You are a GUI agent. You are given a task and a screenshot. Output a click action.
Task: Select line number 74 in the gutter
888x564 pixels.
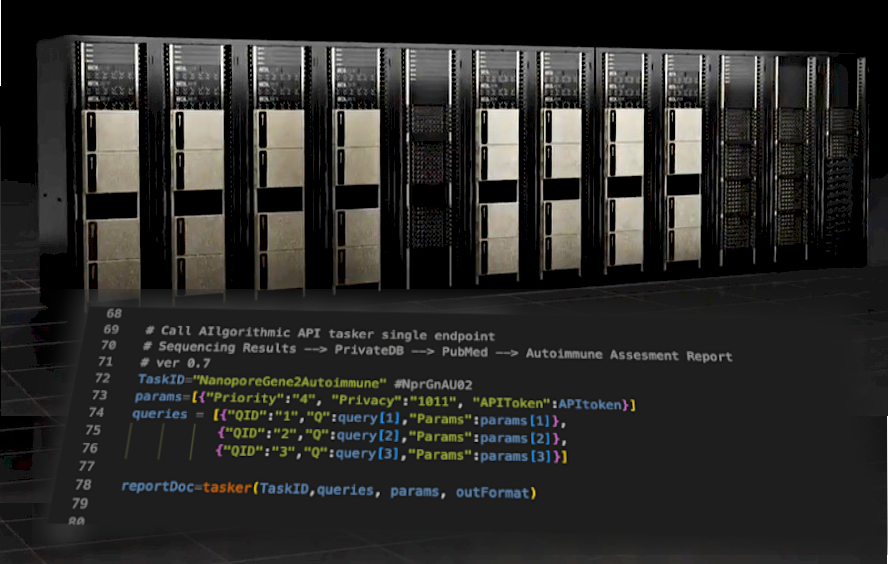(x=96, y=412)
